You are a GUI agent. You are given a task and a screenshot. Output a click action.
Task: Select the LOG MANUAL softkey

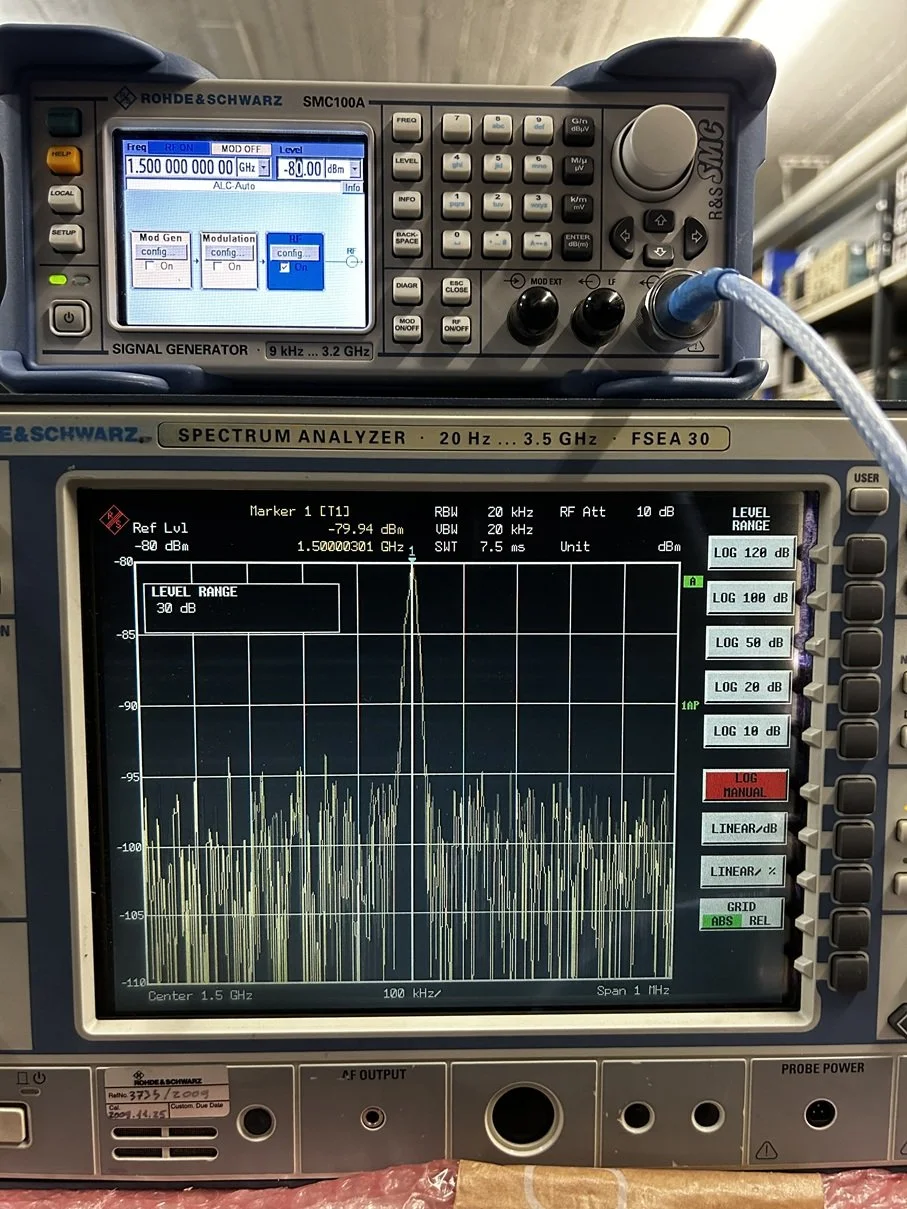point(745,785)
